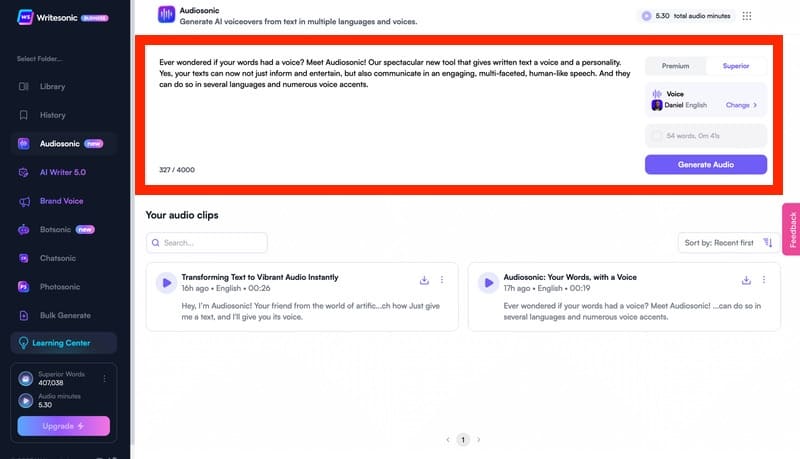Click the History bookmark icon
Screen dimensions: 800x459
pos(23,115)
